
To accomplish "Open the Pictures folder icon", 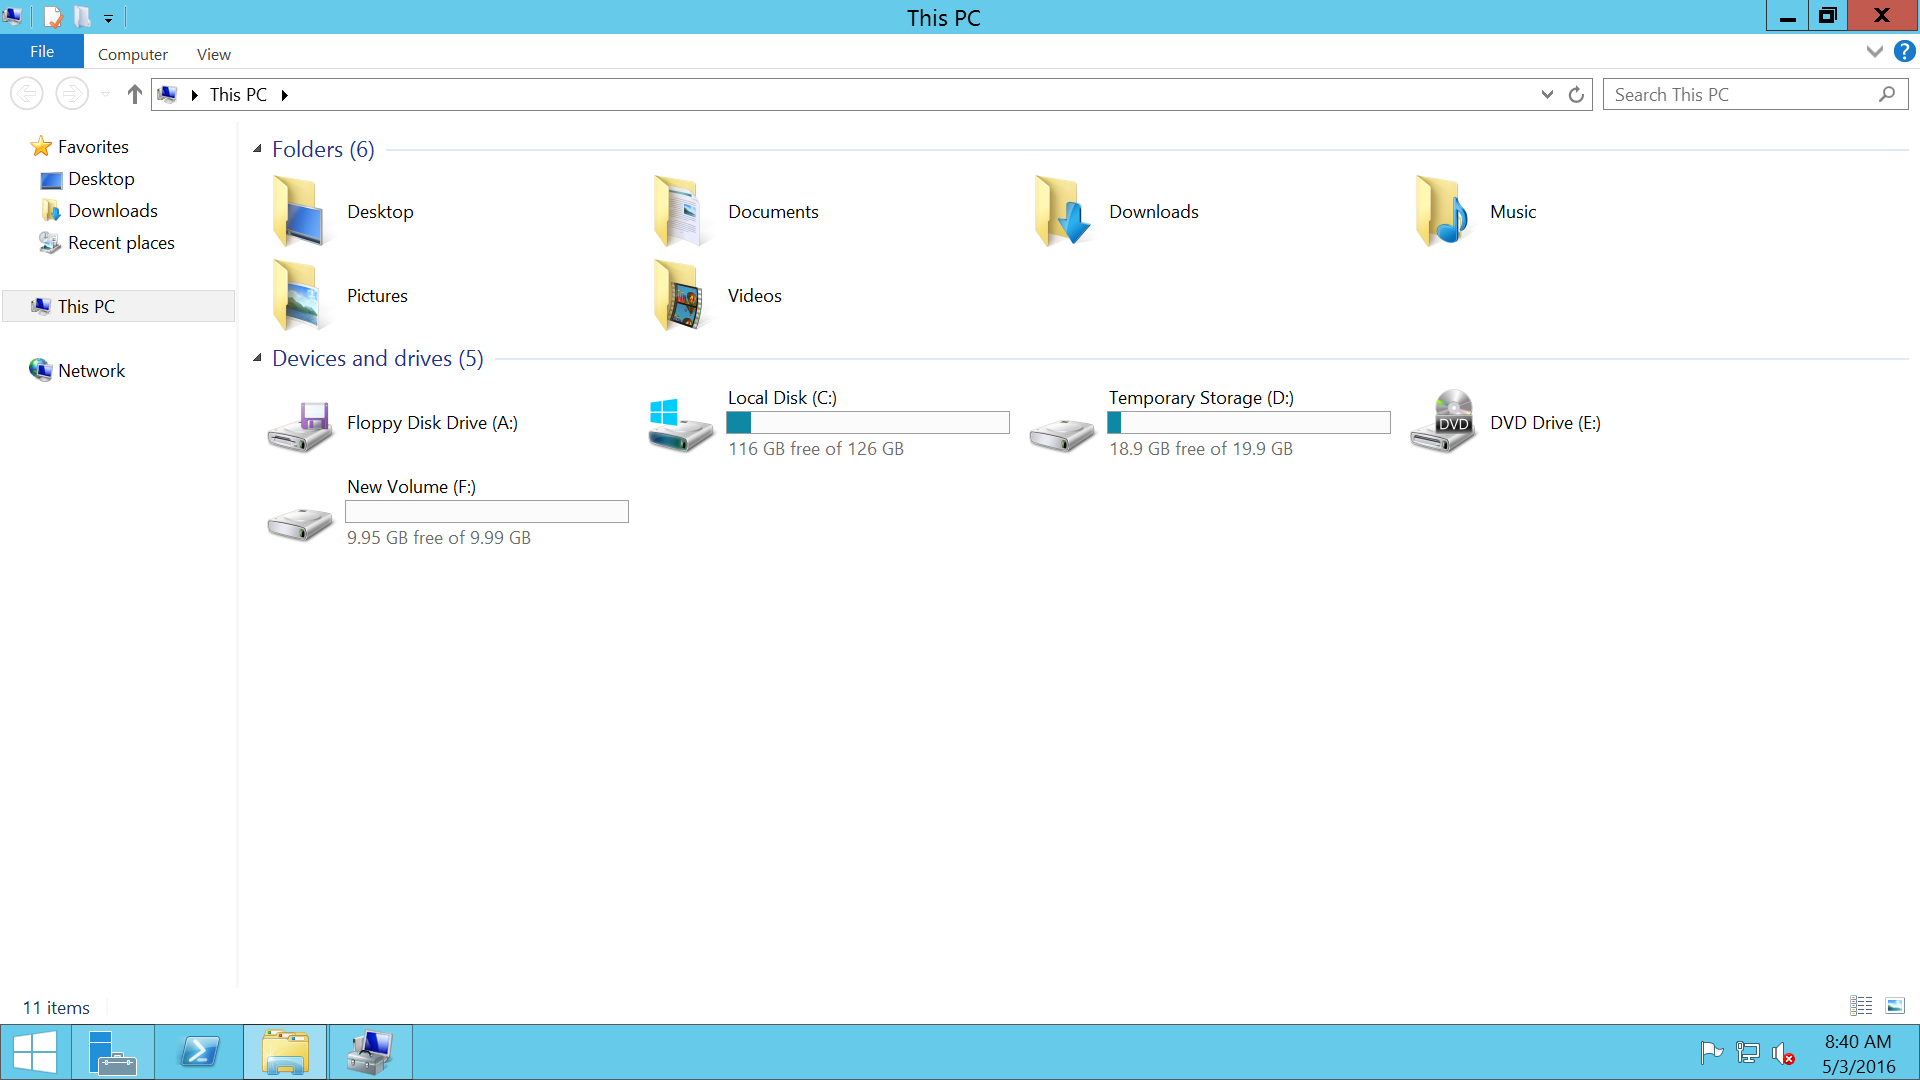I will coord(299,295).
